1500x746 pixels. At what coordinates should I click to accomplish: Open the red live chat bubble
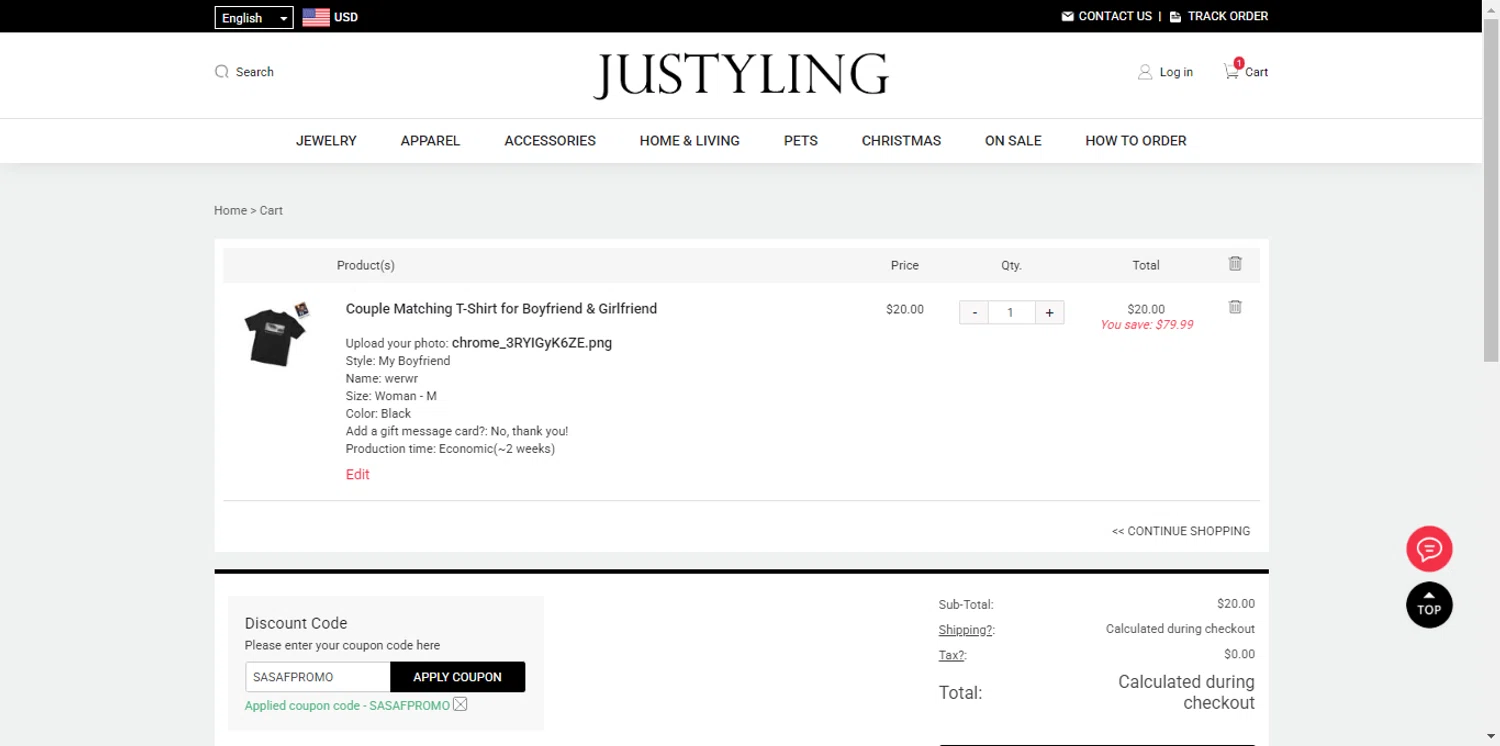coord(1429,548)
